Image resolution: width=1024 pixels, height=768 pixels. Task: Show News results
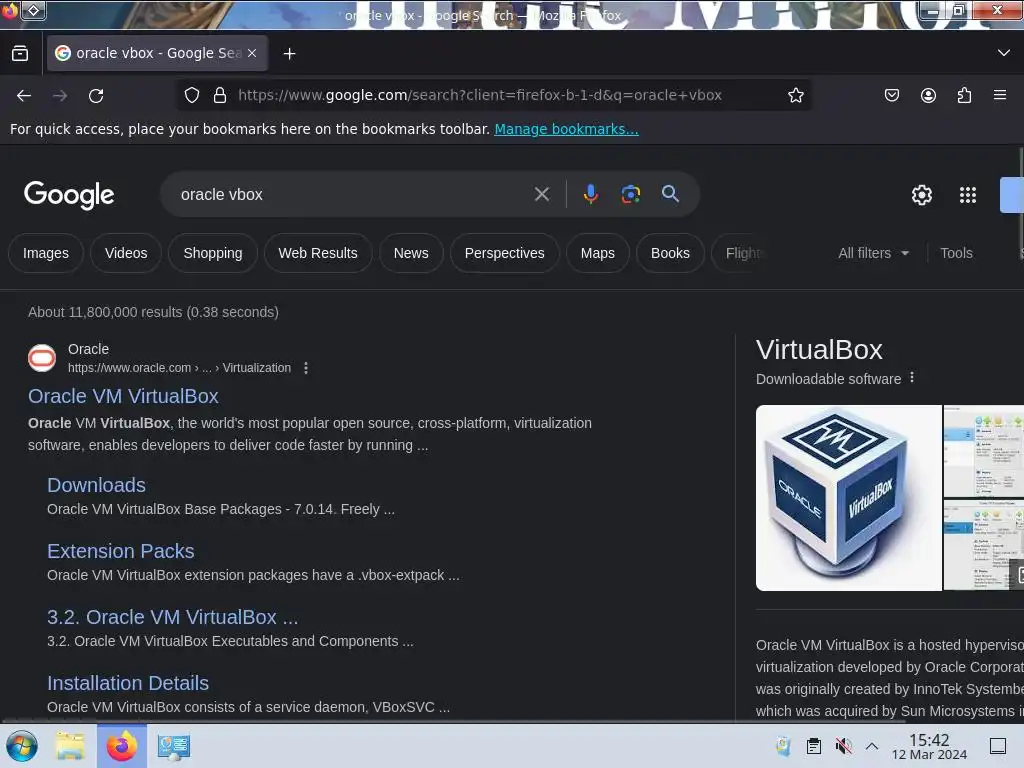411,253
